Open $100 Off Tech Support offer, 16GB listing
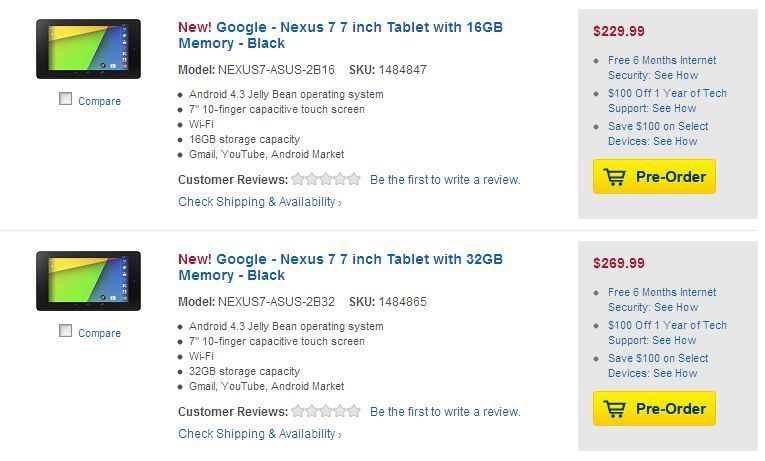The image size is (765, 461). 666,100
